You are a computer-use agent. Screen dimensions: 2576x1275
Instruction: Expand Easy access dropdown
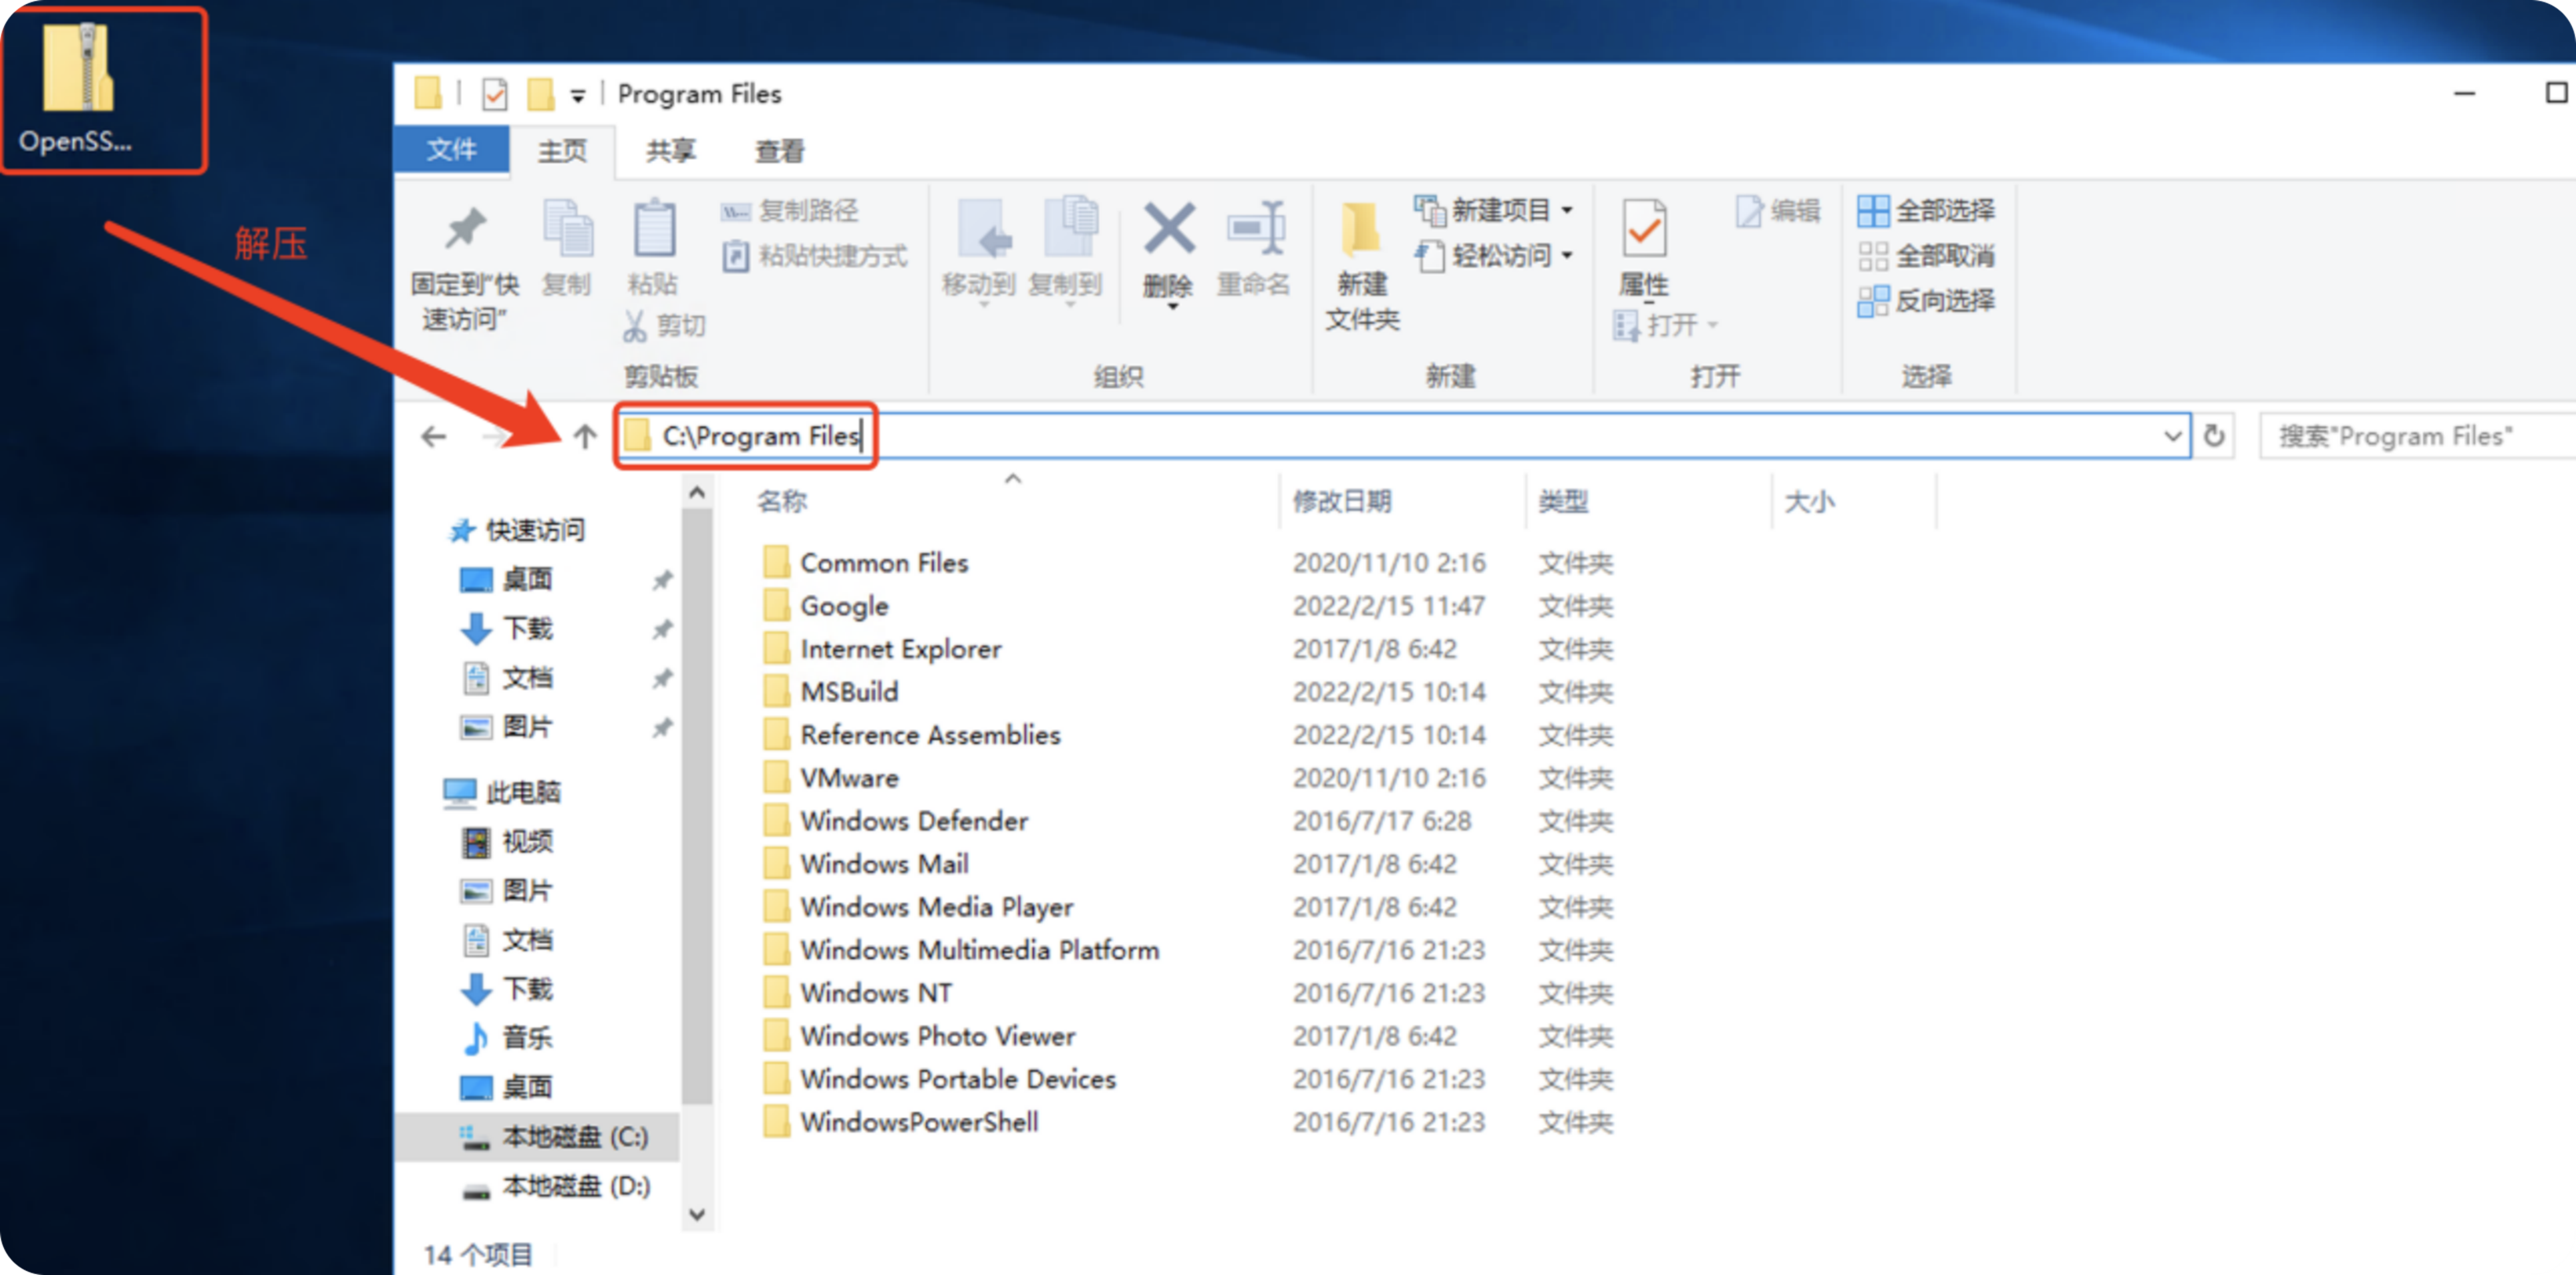point(1567,256)
